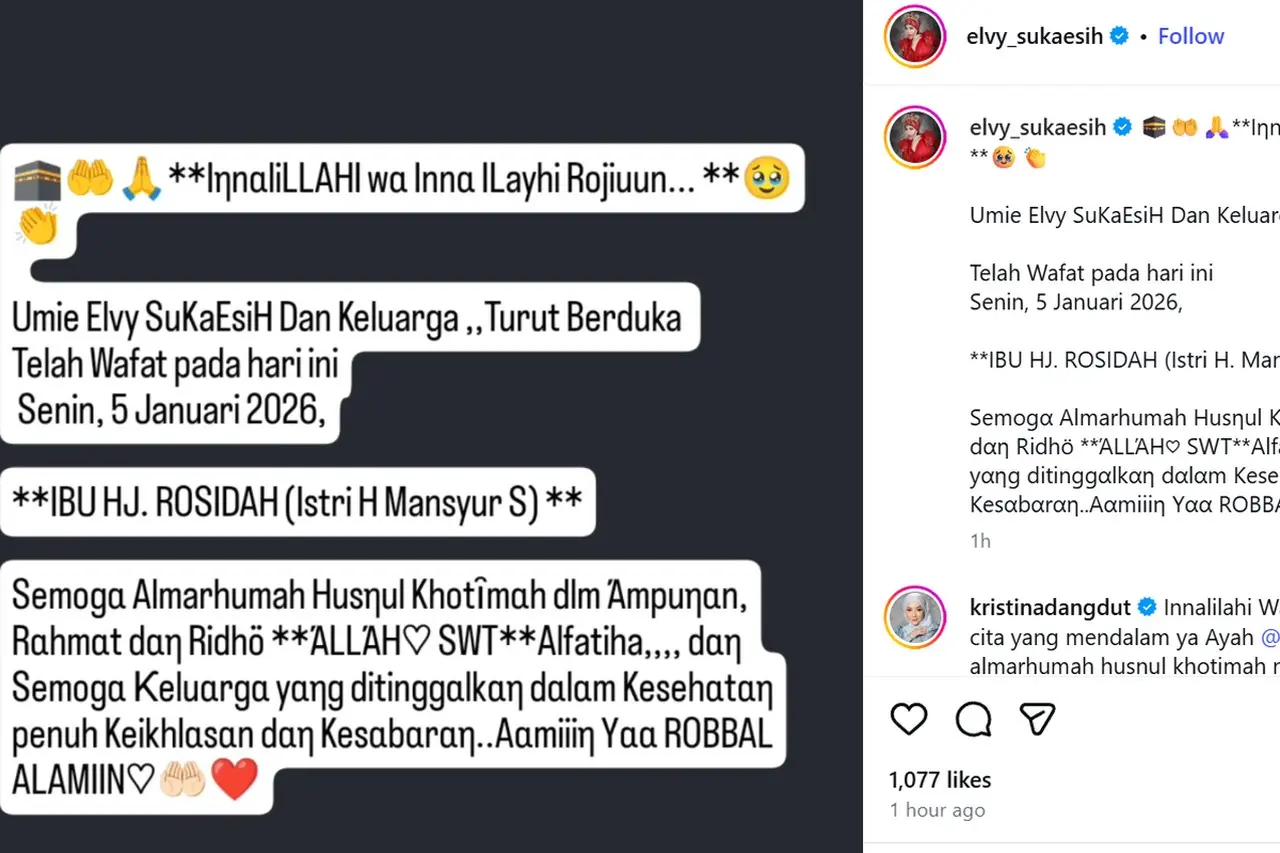Like the post with heart icon
This screenshot has height=853, width=1280.
coord(909,719)
